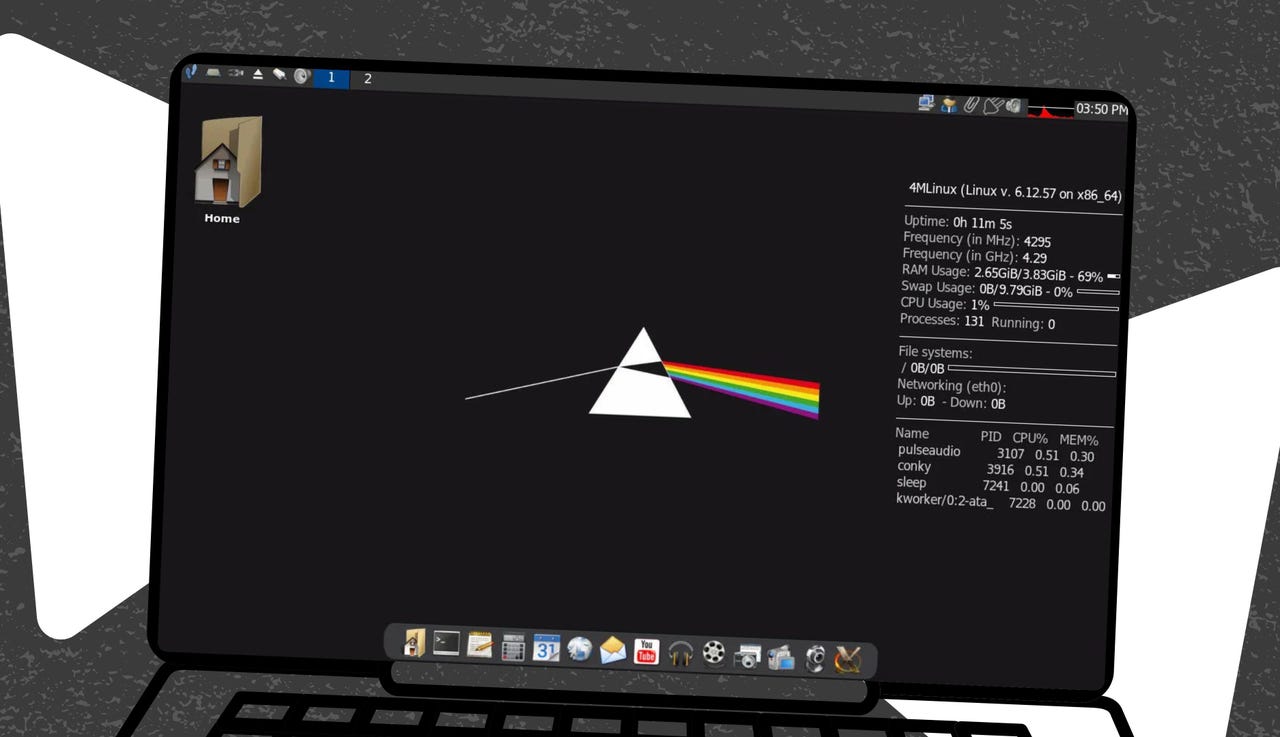Open the screenshot camera tool in the dock
This screenshot has height=737, width=1280.
click(x=746, y=653)
